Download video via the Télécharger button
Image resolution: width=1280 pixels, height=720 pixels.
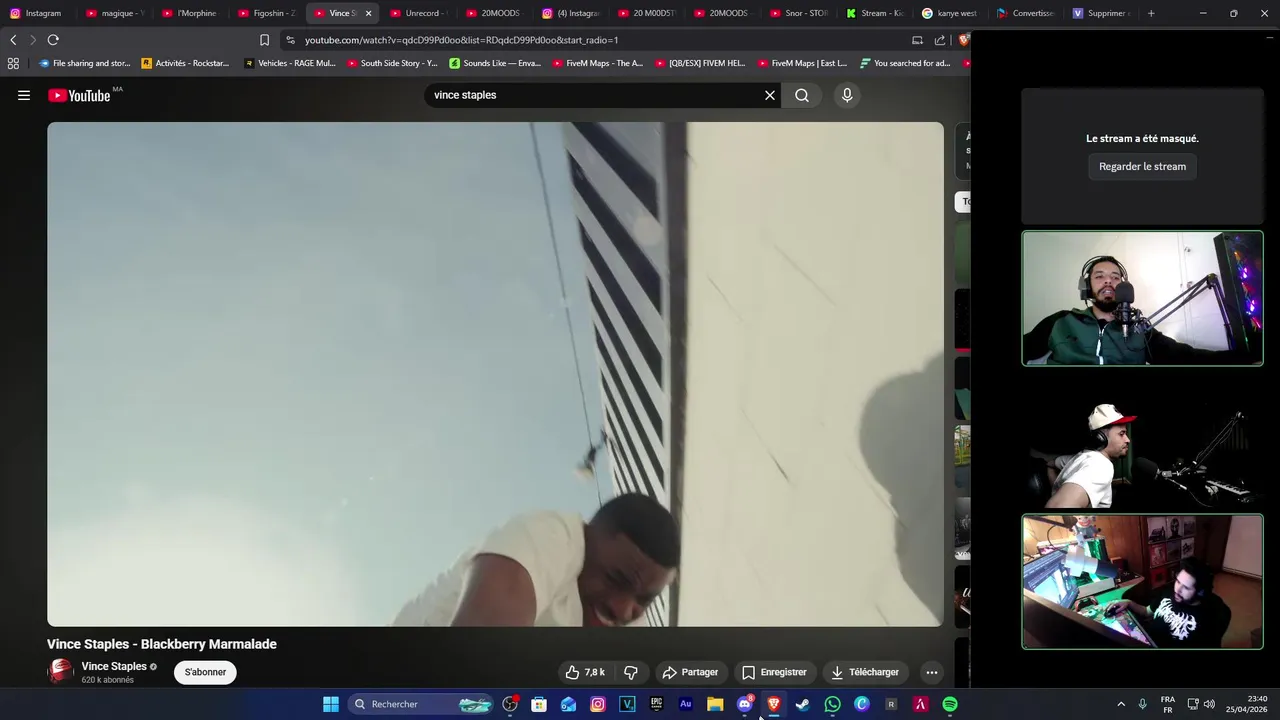(865, 672)
